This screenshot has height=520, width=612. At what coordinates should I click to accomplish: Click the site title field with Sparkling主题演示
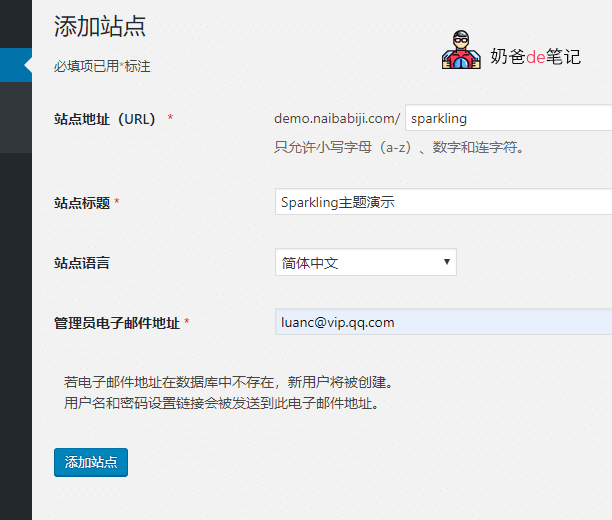(443, 201)
